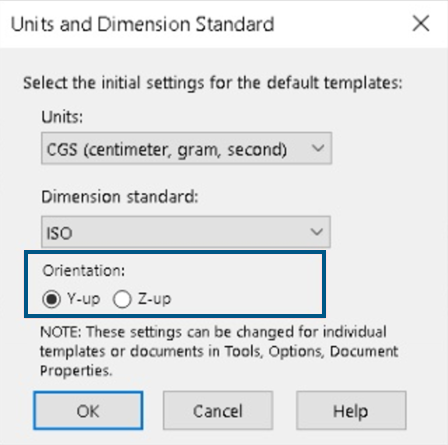The image size is (448, 445).
Task: Open the Dimension standard combo box
Action: click(186, 232)
